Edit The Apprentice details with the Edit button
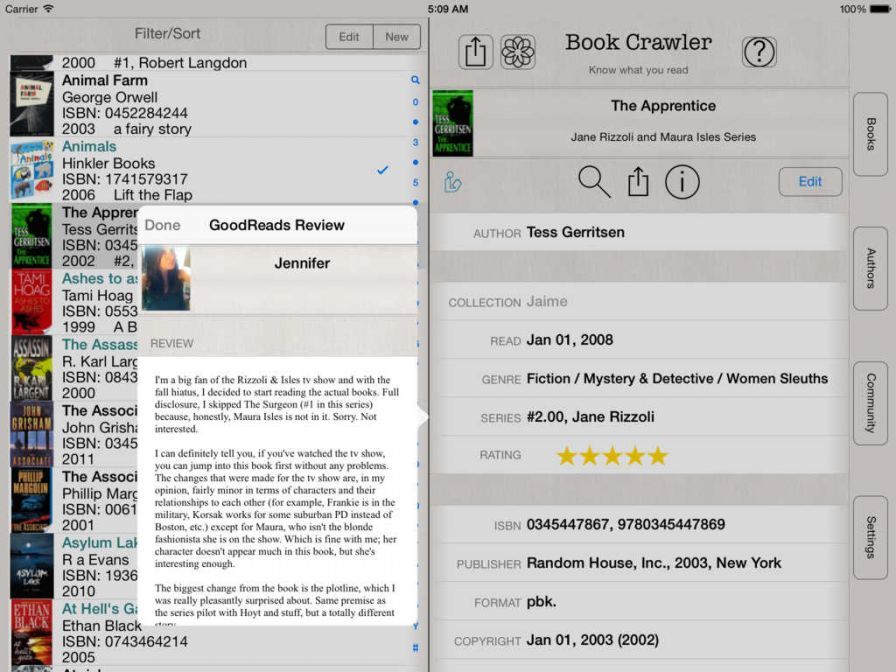The width and height of the screenshot is (896, 672). 810,182
